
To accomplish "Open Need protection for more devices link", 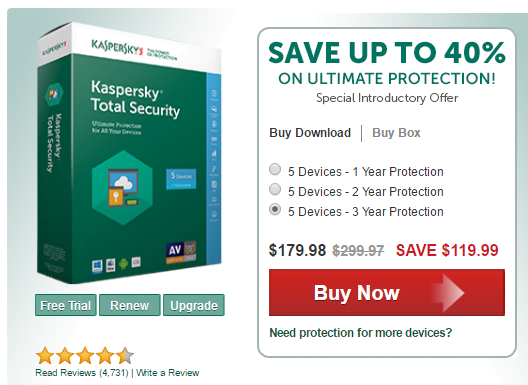I will point(361,333).
